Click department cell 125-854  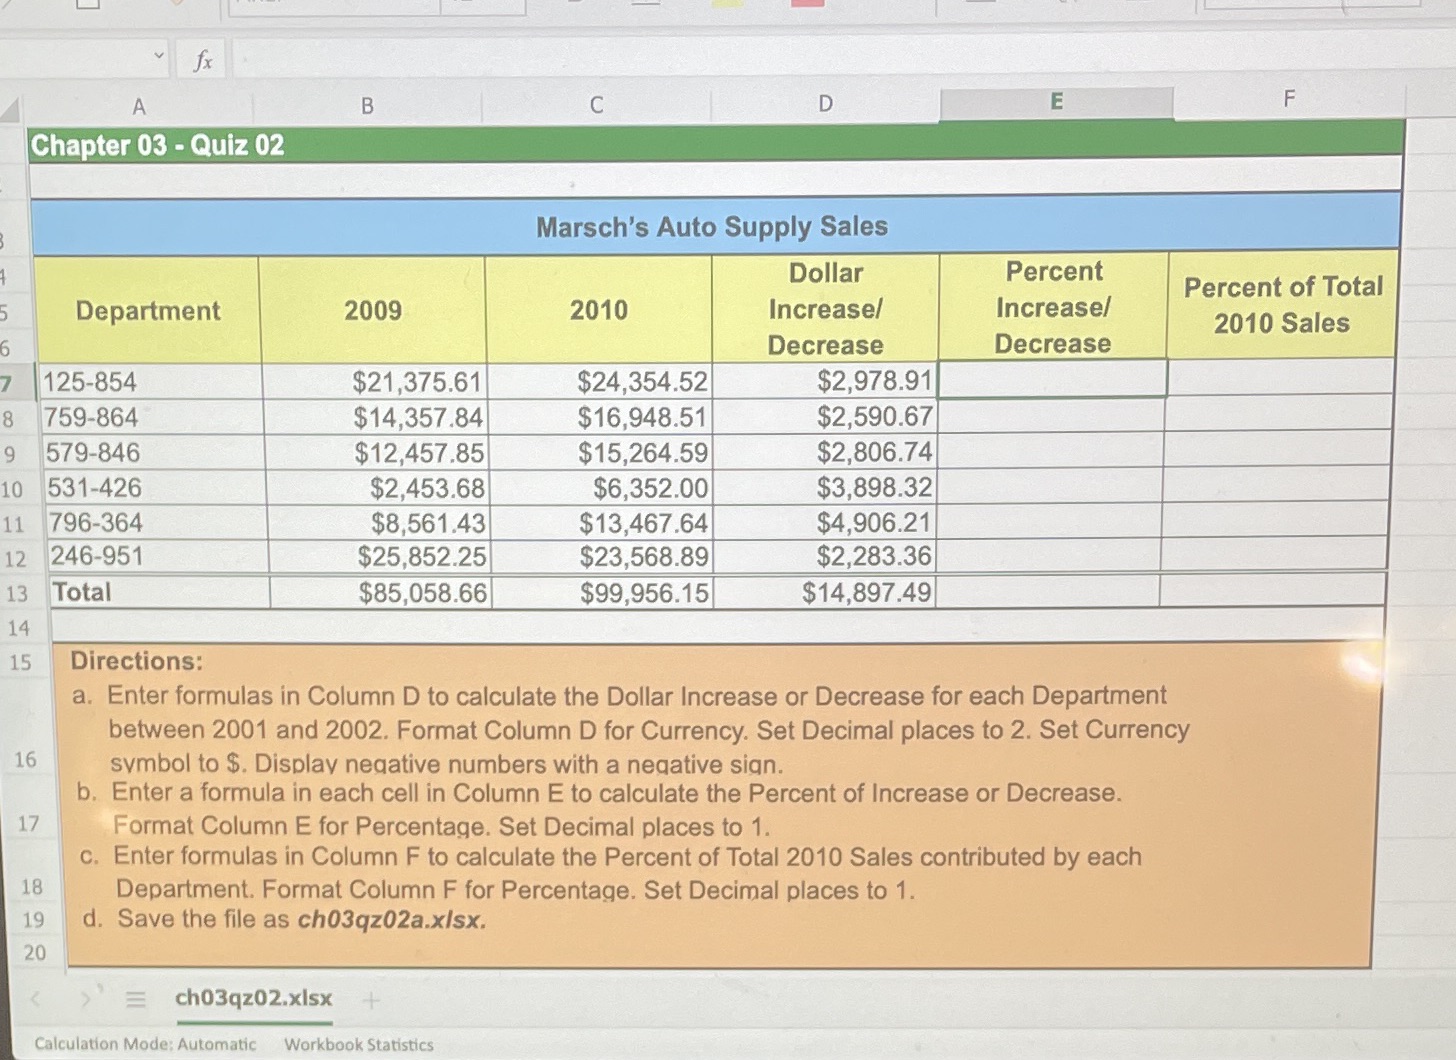[x=150, y=382]
